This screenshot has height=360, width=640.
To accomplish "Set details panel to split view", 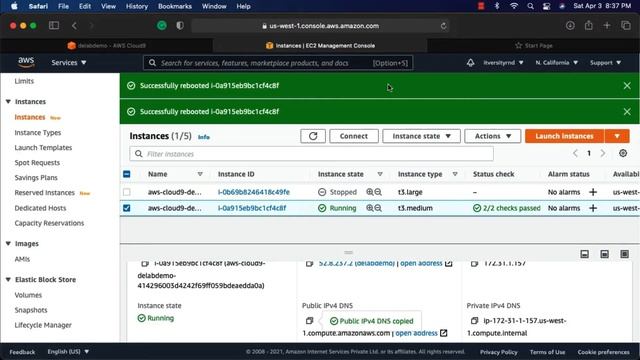I will 604,254.
